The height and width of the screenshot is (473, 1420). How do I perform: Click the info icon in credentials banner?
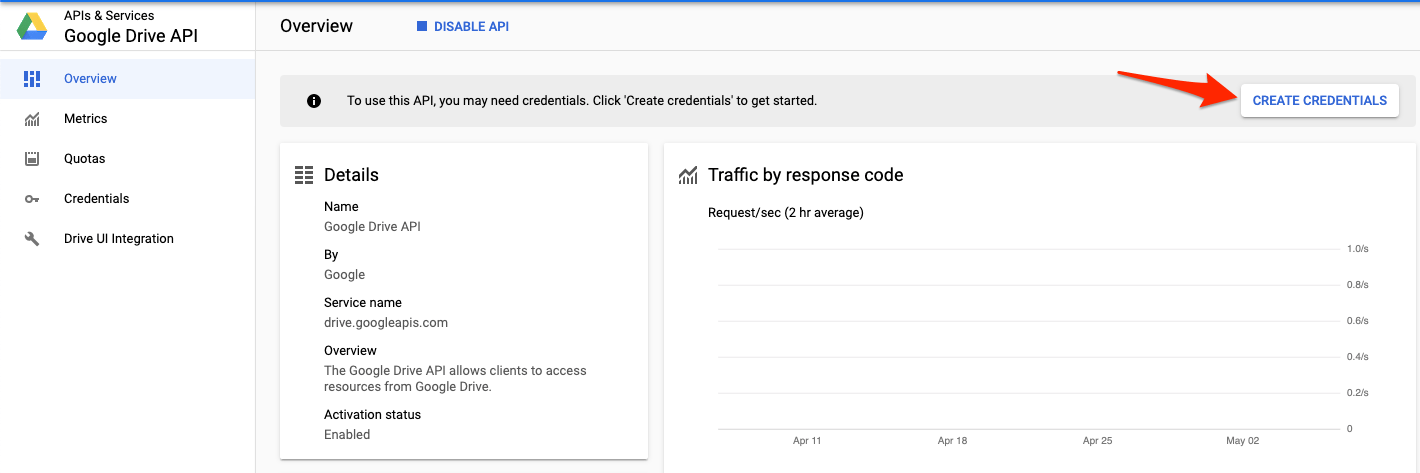click(x=314, y=101)
